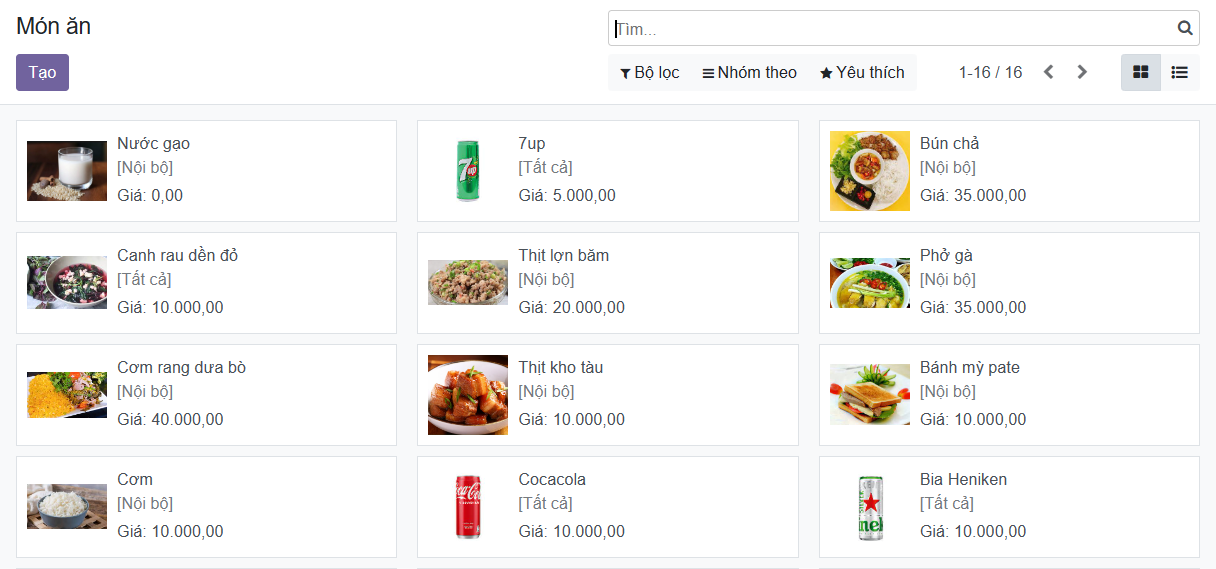Open the Thịt kho tàu card

(607, 394)
